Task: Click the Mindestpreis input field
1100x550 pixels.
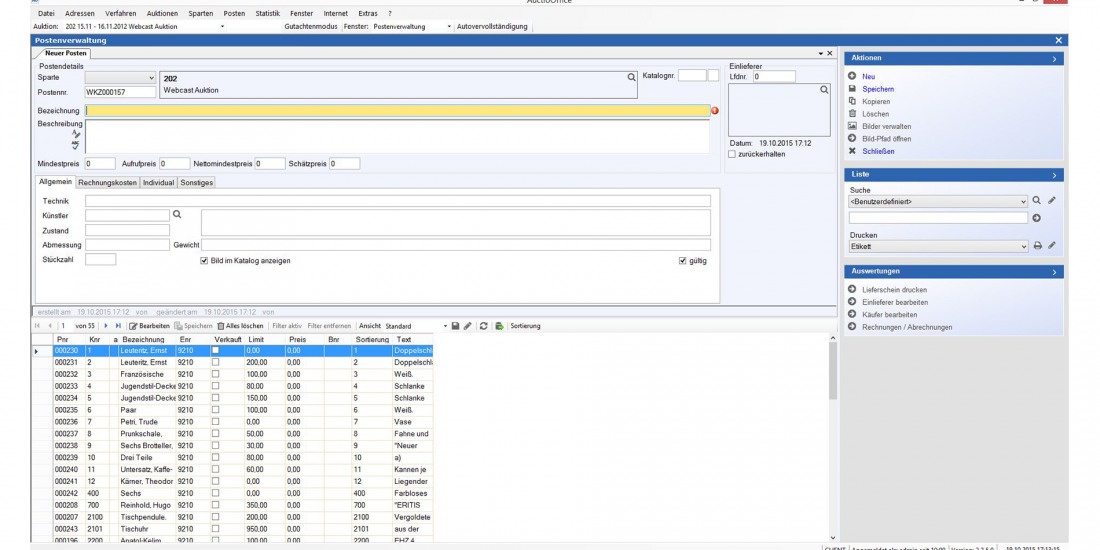Action: point(100,163)
